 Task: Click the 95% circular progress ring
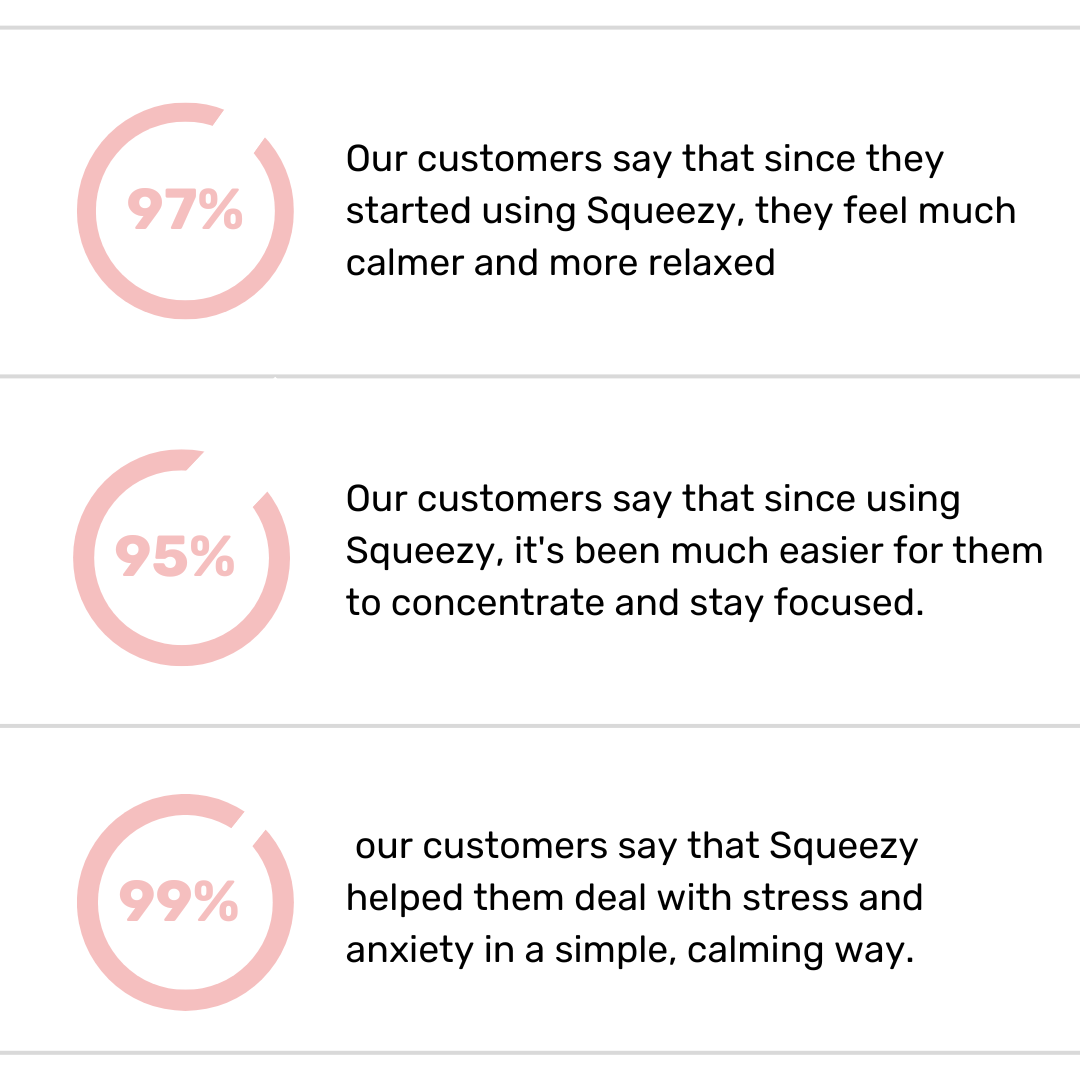click(x=181, y=557)
